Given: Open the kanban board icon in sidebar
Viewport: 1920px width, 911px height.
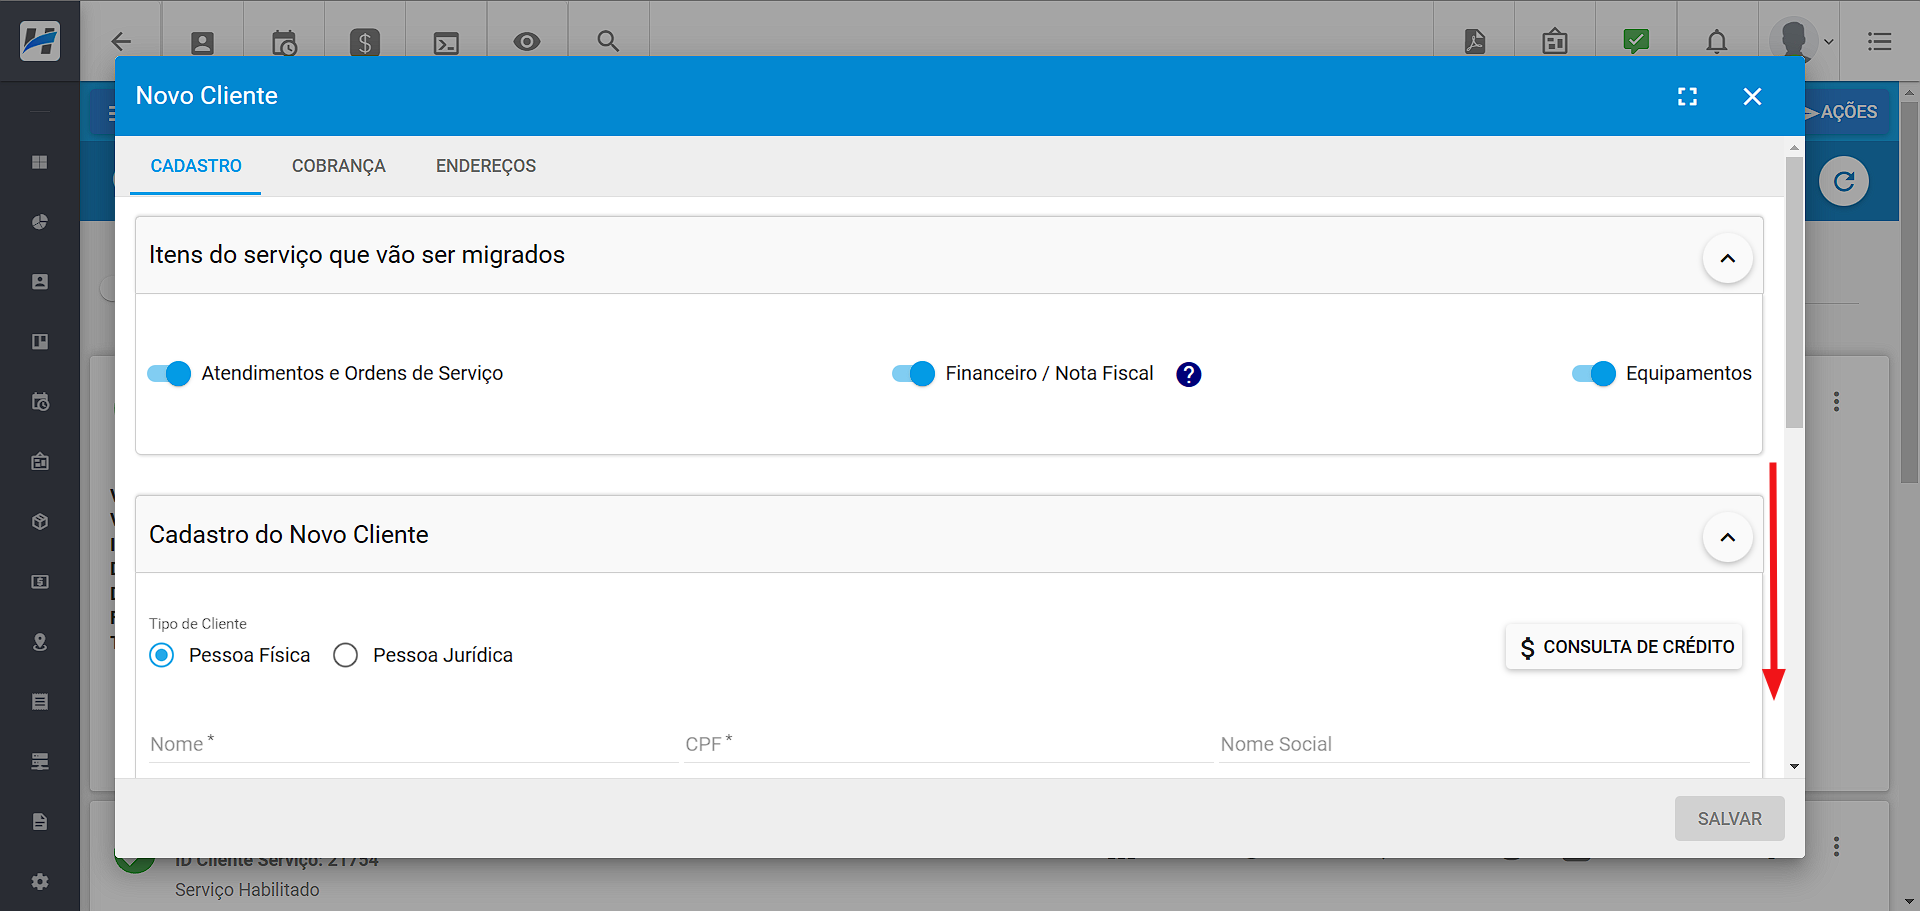Looking at the screenshot, I should pyautogui.click(x=40, y=342).
